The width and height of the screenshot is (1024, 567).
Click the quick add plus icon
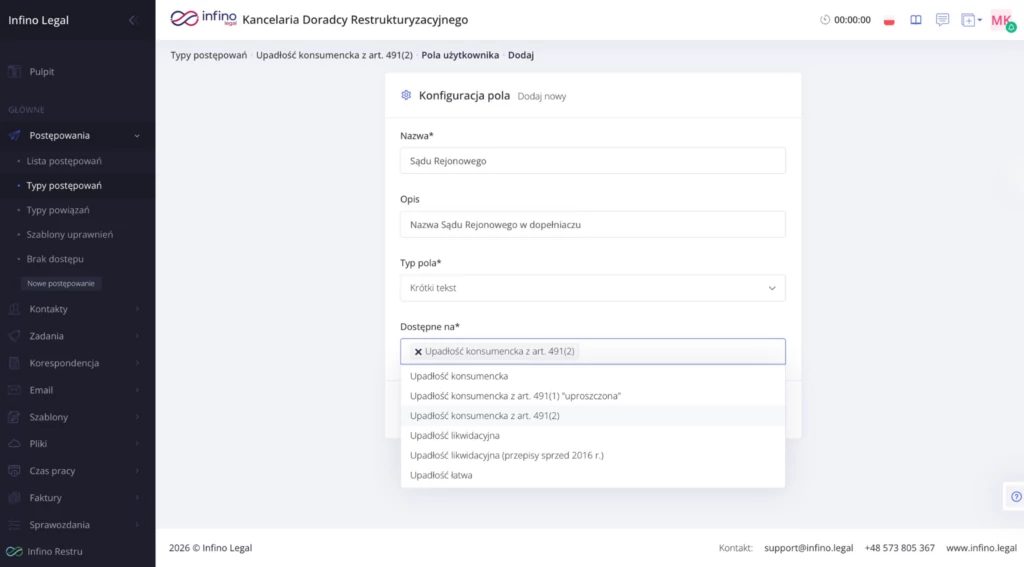click(x=968, y=20)
